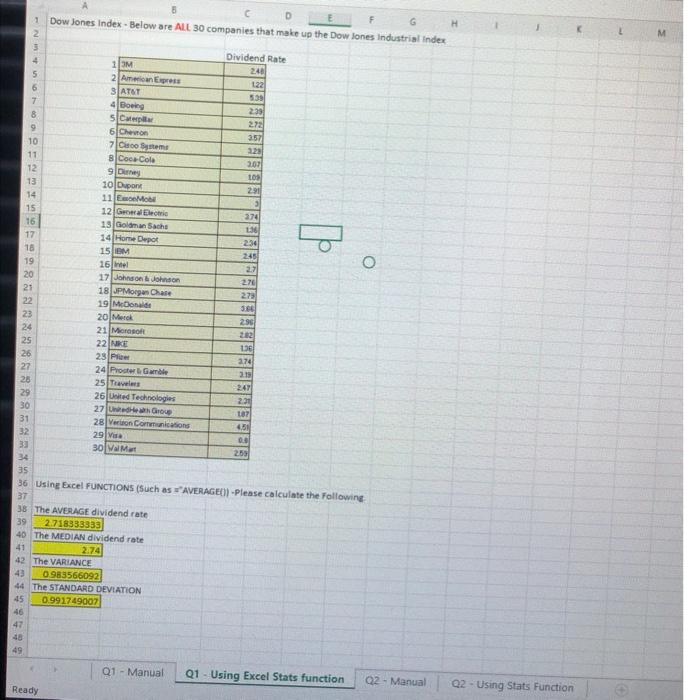Viewport: 684px width, 700px height.
Task: Click the AT&T cell
Action: [171, 92]
